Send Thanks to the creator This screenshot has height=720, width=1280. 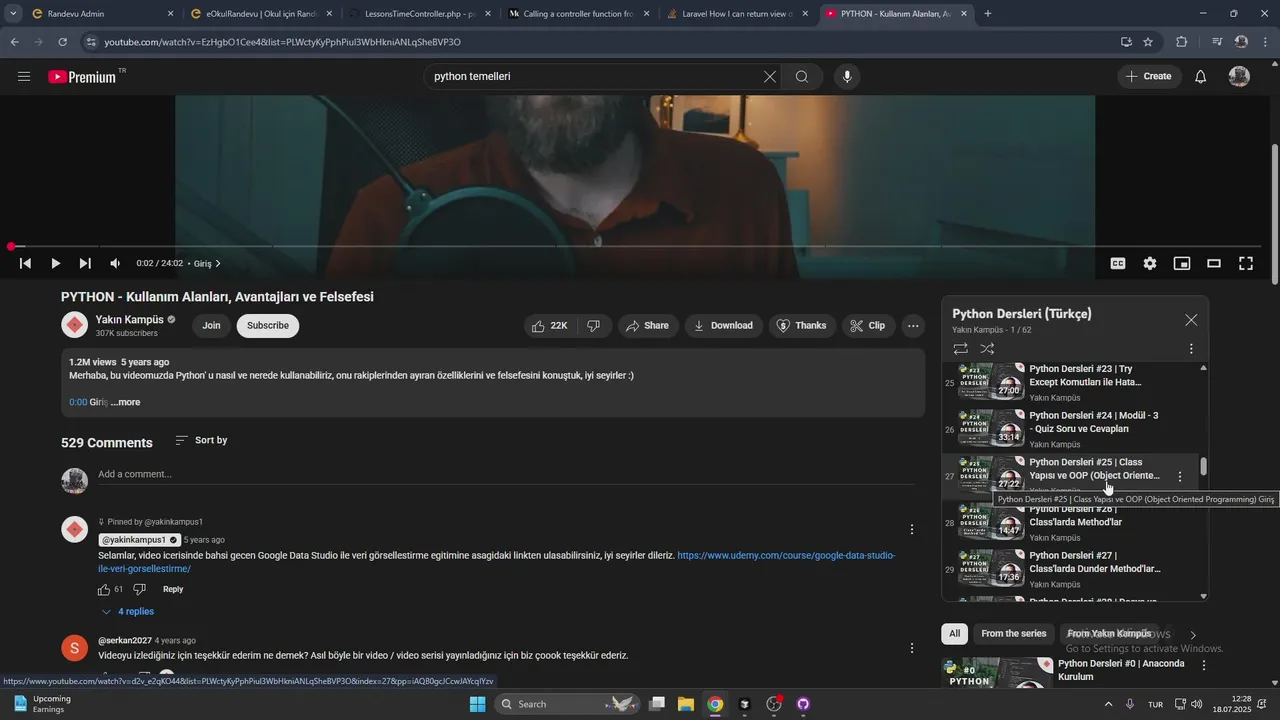[x=802, y=326]
